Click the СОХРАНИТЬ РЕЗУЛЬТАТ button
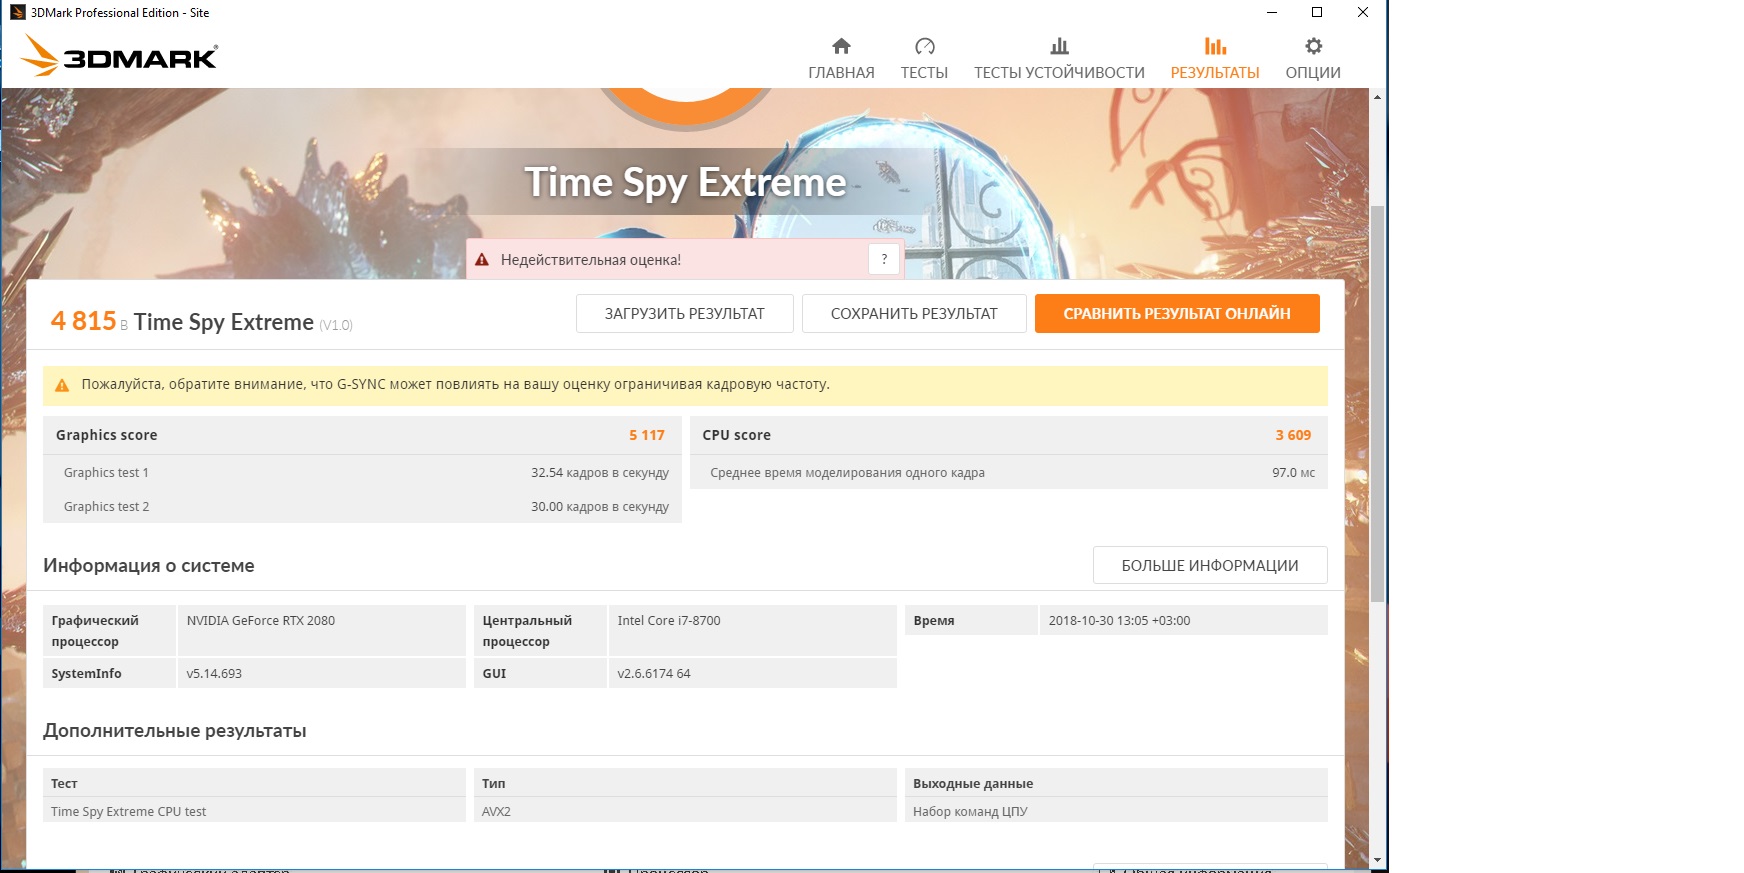Screen dimensions: 1744x873 pyautogui.click(x=914, y=313)
